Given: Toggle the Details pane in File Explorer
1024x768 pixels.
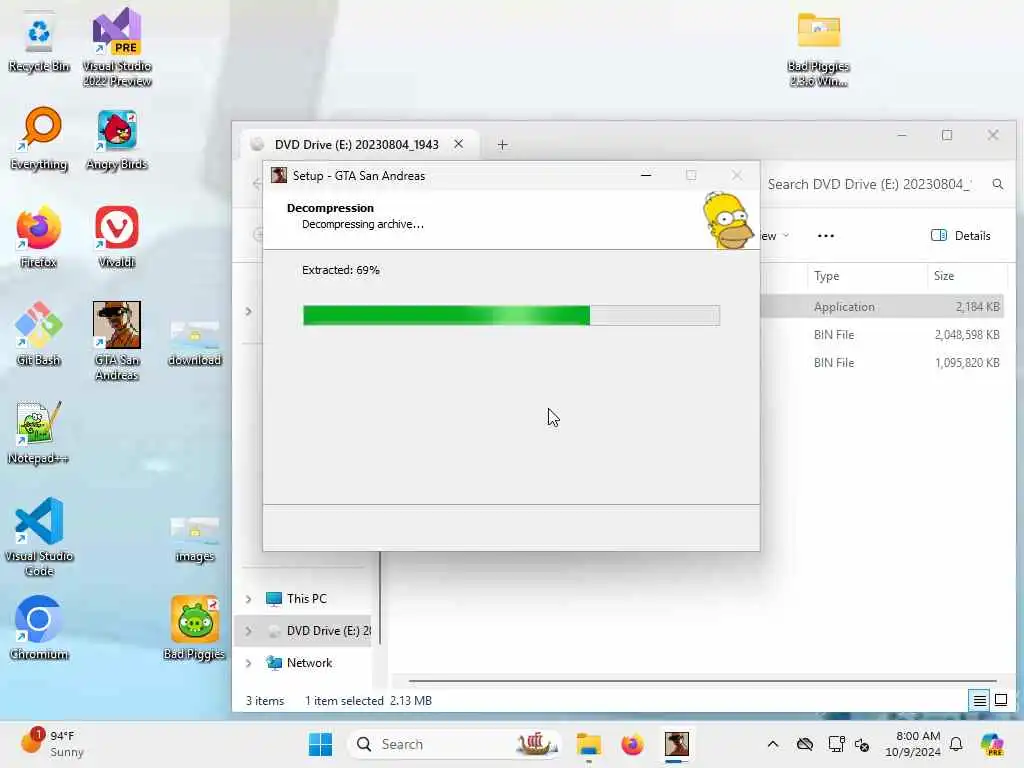Looking at the screenshot, I should click(961, 236).
